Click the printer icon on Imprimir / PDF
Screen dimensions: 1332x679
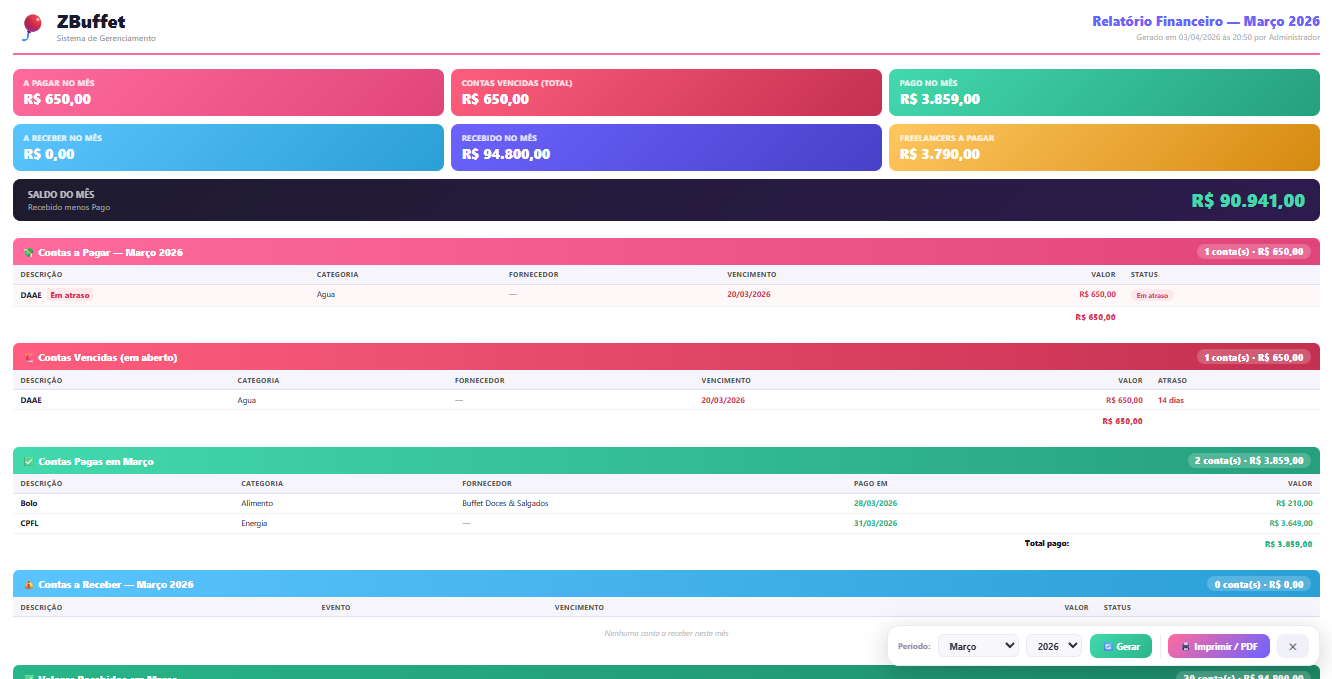(x=1186, y=647)
